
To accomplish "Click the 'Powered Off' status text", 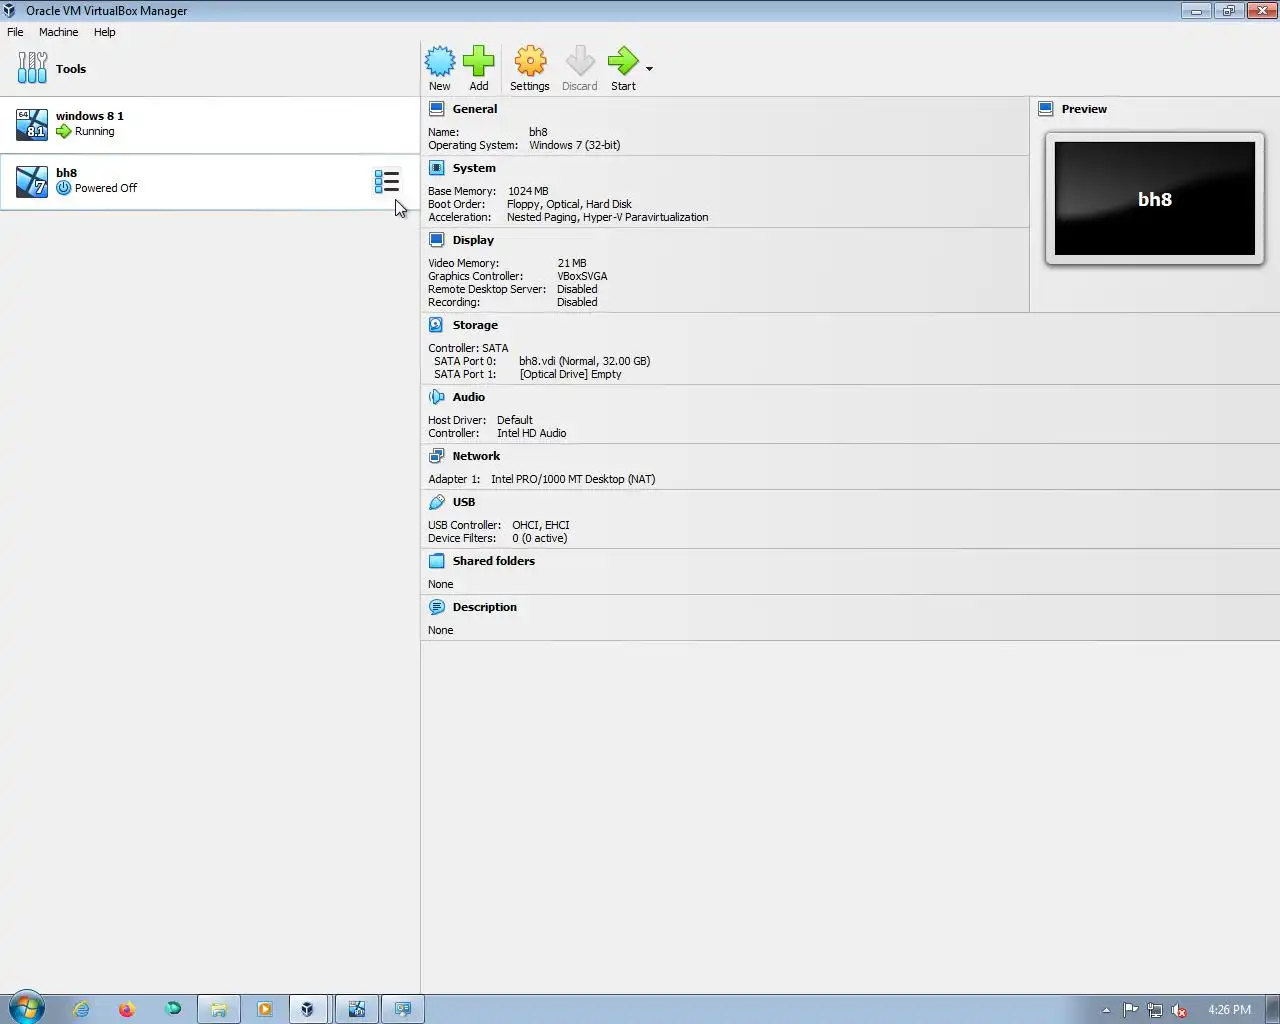I will [x=106, y=188].
